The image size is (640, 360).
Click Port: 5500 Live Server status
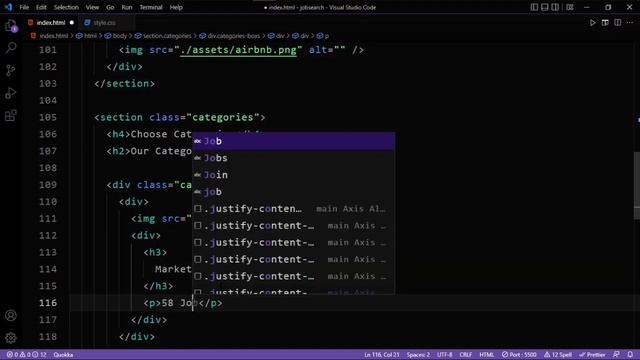click(519, 355)
